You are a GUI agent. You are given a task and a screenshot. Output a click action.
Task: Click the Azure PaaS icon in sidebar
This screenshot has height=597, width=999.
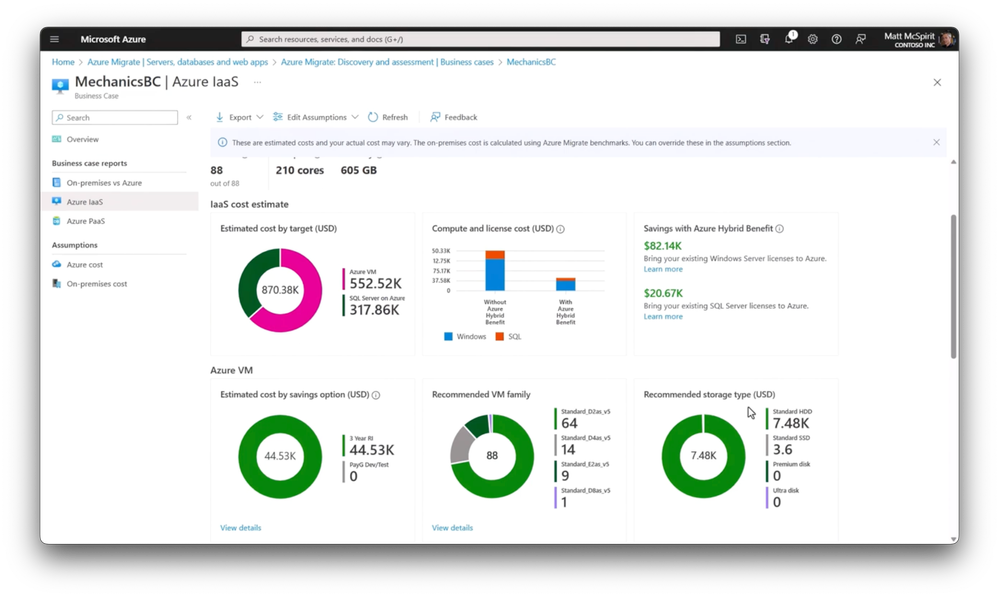(57, 221)
